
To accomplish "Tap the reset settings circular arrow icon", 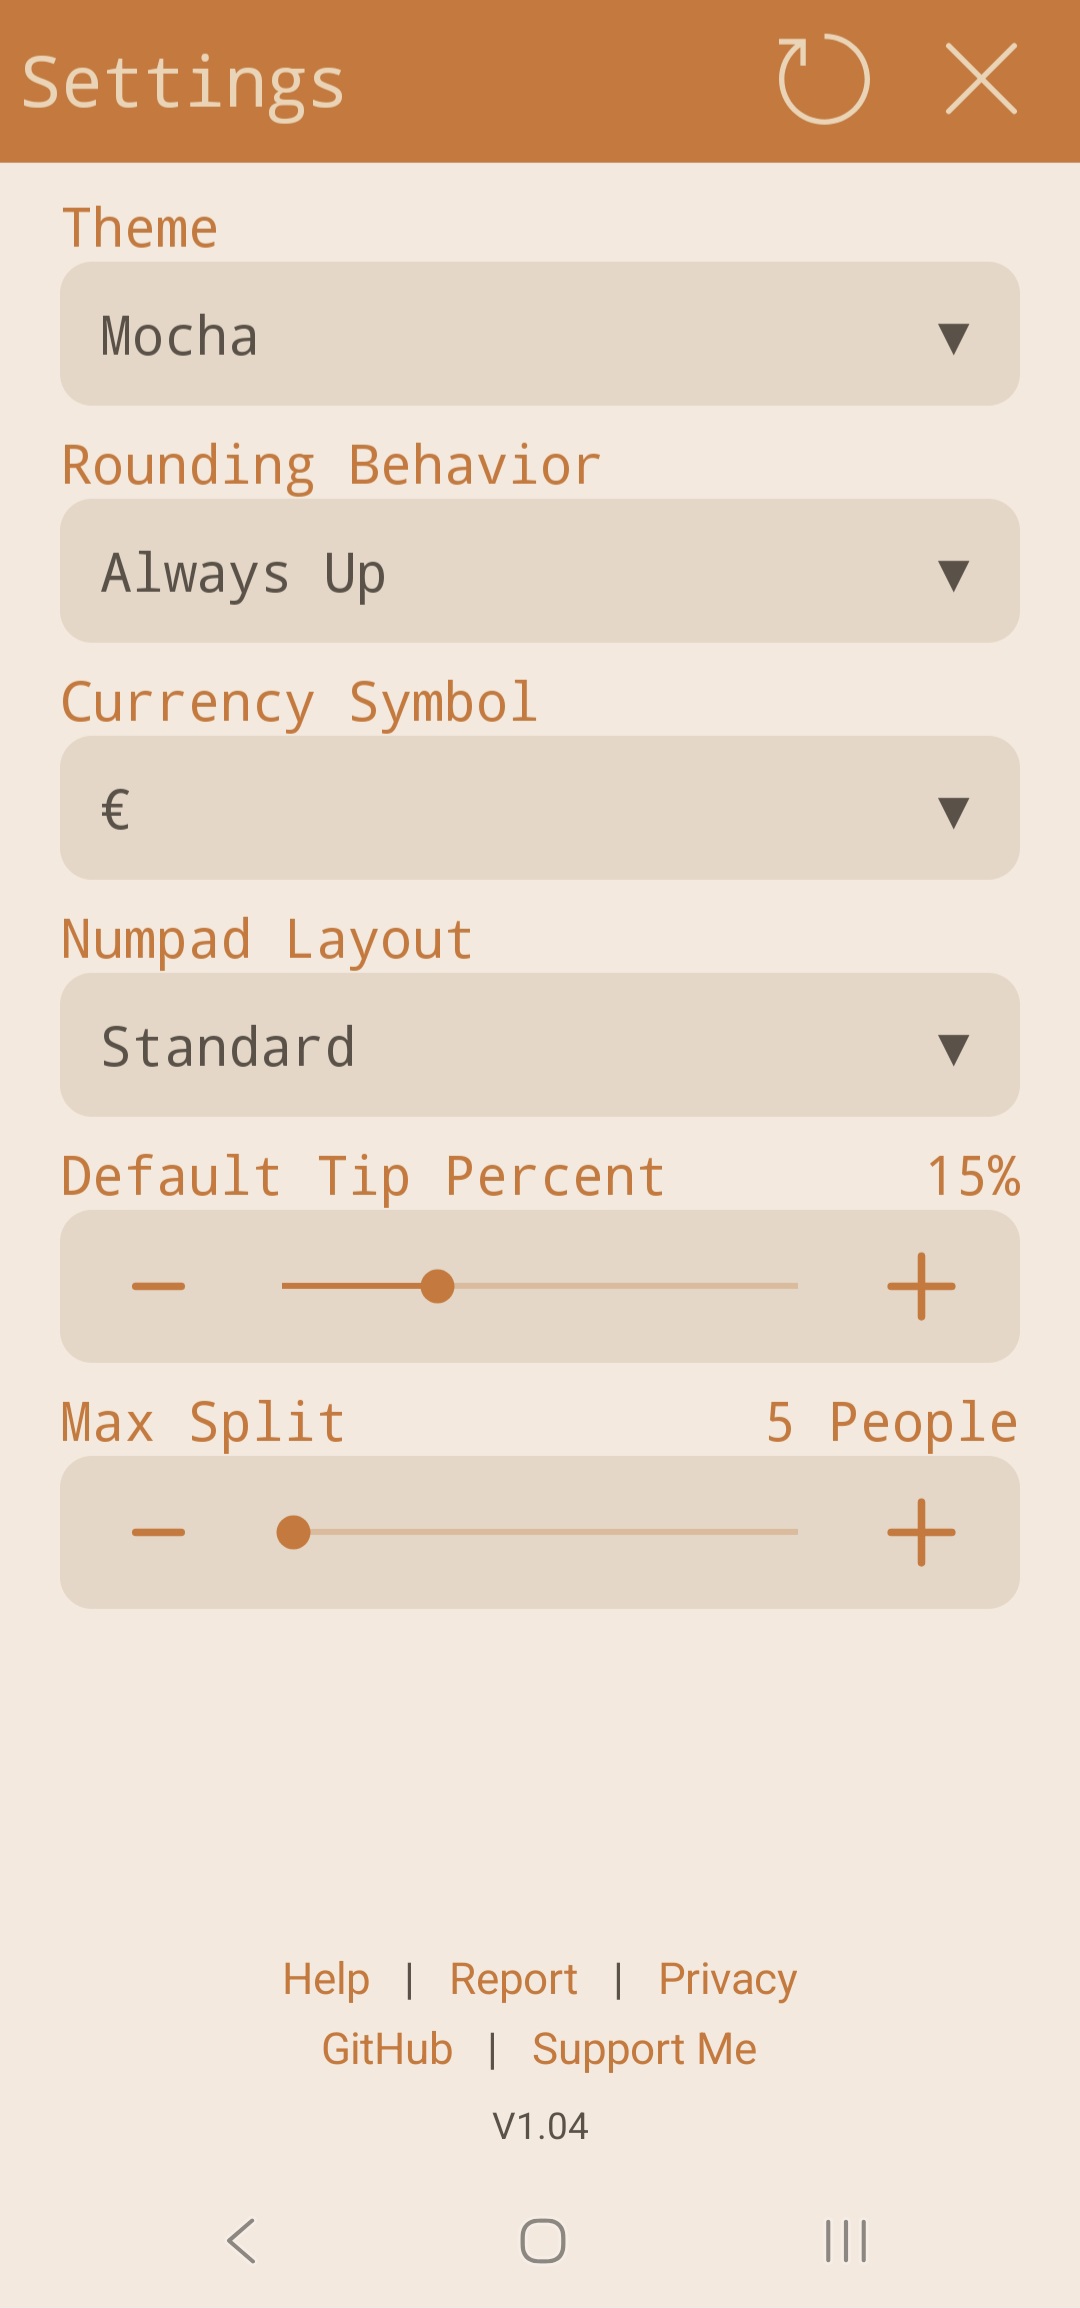I will pyautogui.click(x=823, y=80).
